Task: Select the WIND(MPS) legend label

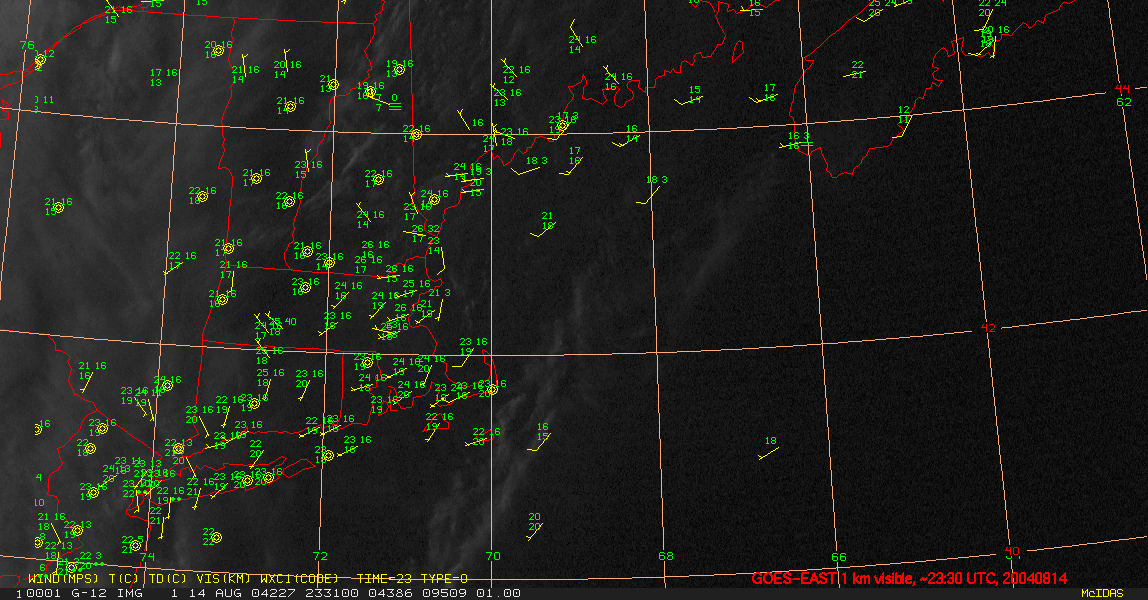Action: [x=63, y=579]
